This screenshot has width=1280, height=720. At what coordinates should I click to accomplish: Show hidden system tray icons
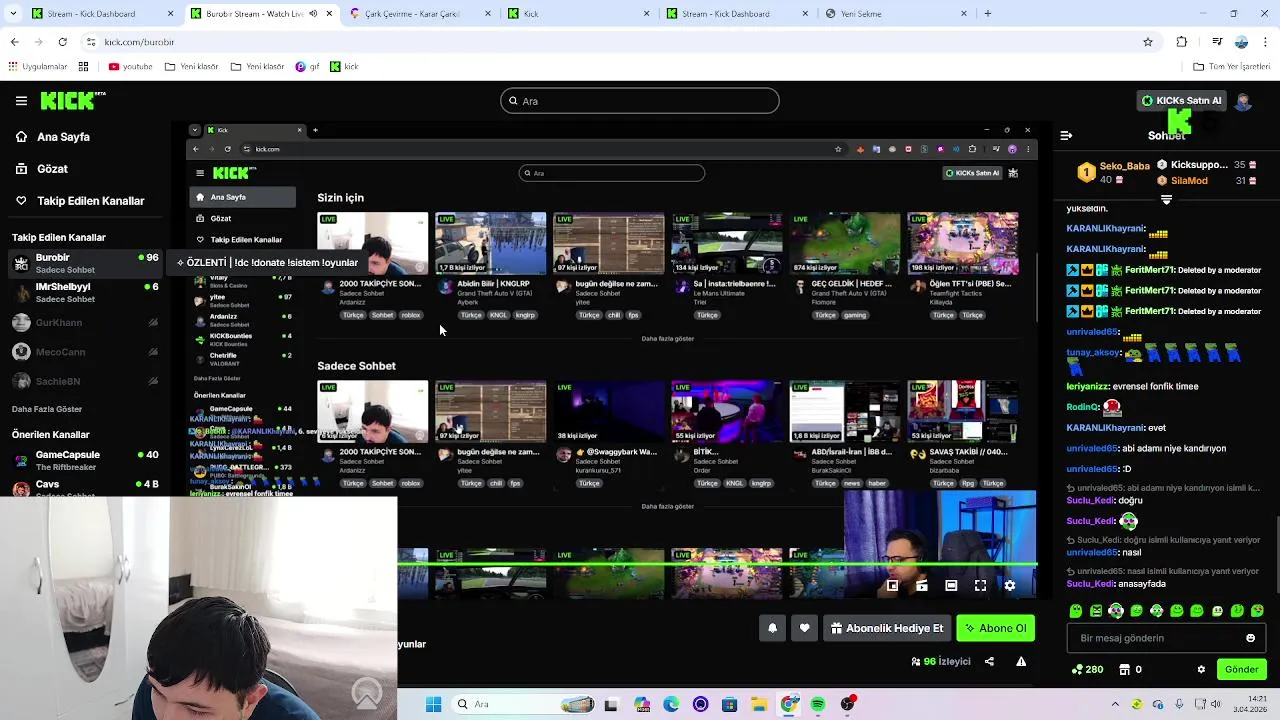1115,704
